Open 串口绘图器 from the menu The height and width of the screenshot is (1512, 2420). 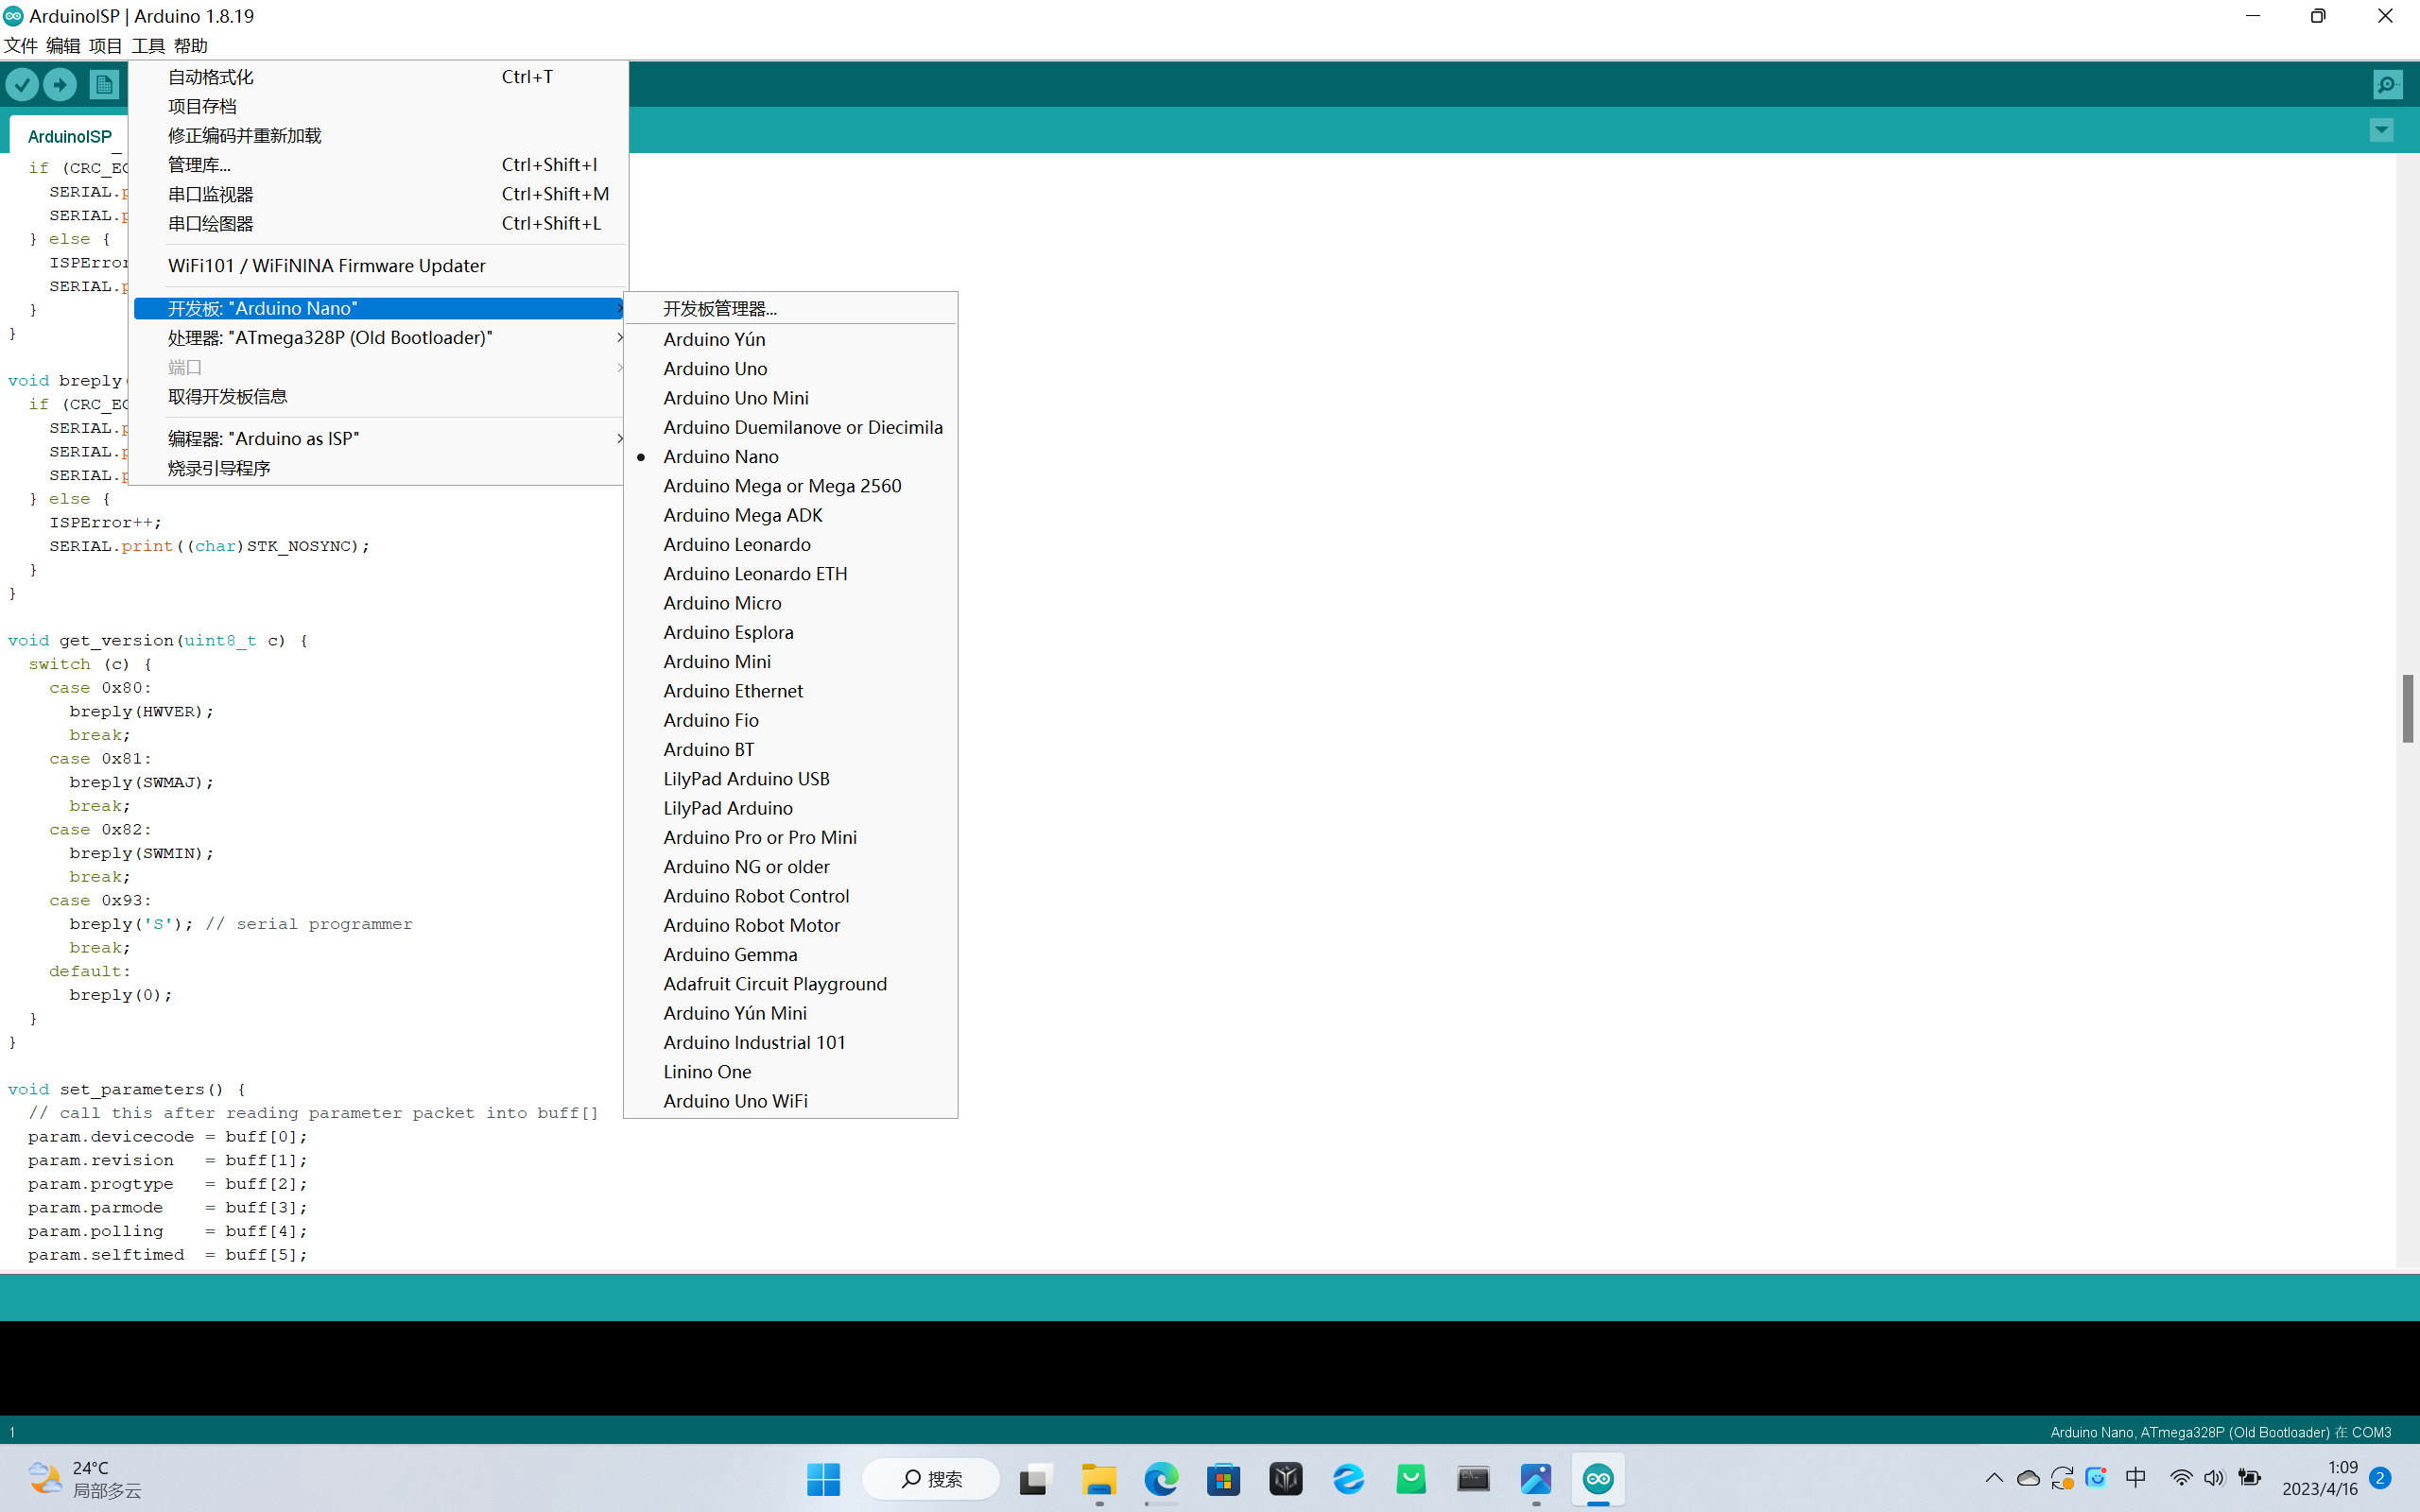click(380, 223)
